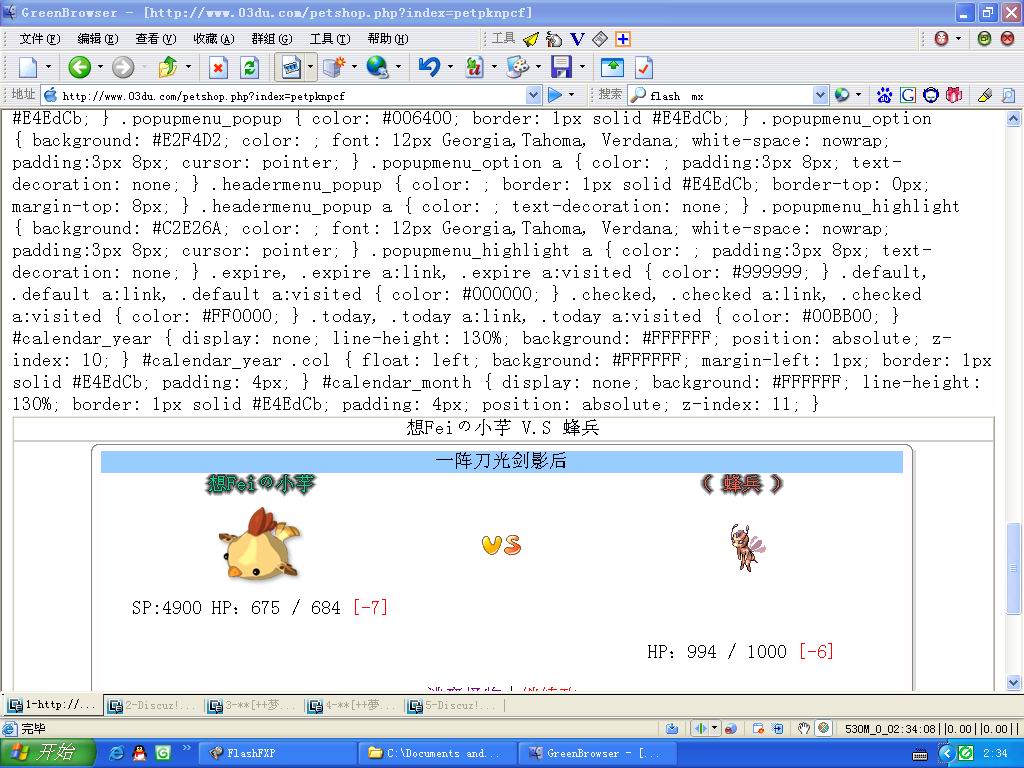Click the floppy disk save icon
Viewport: 1024px width, 768px height.
(x=561, y=67)
